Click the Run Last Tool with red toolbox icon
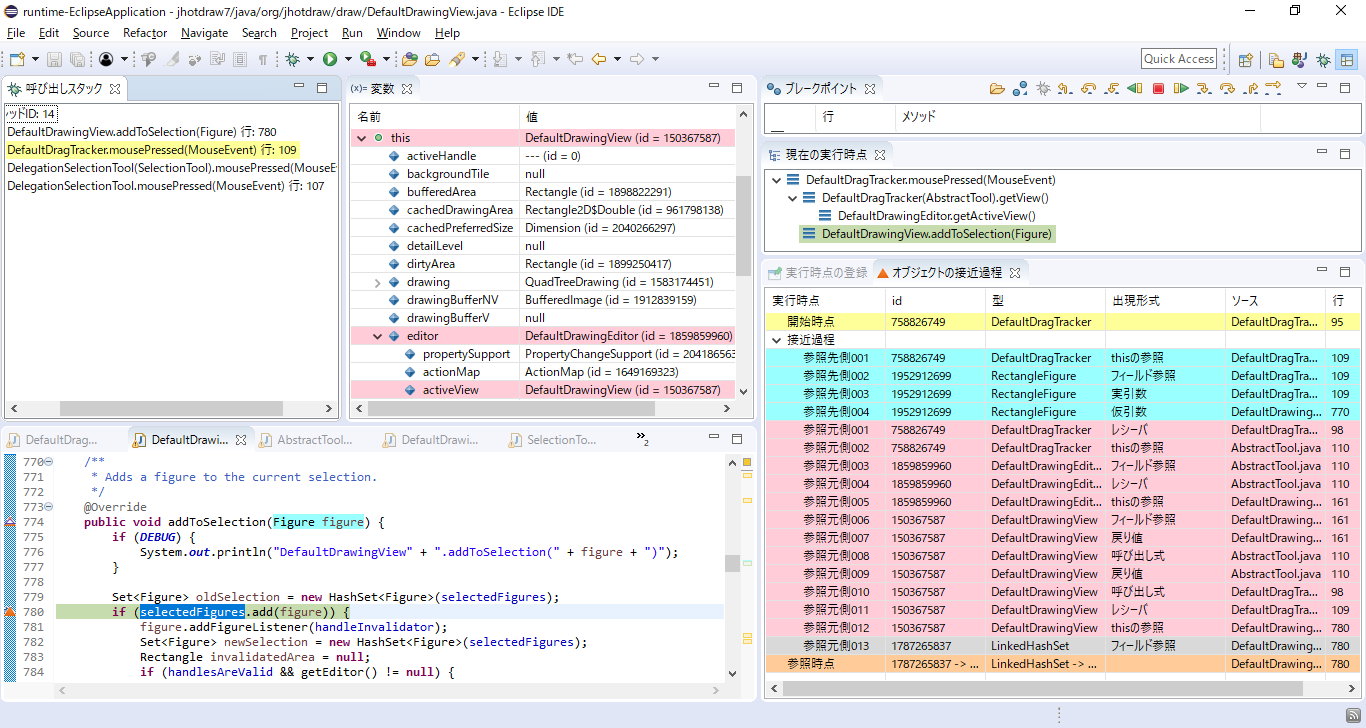Image resolution: width=1366 pixels, height=728 pixels. click(x=367, y=60)
